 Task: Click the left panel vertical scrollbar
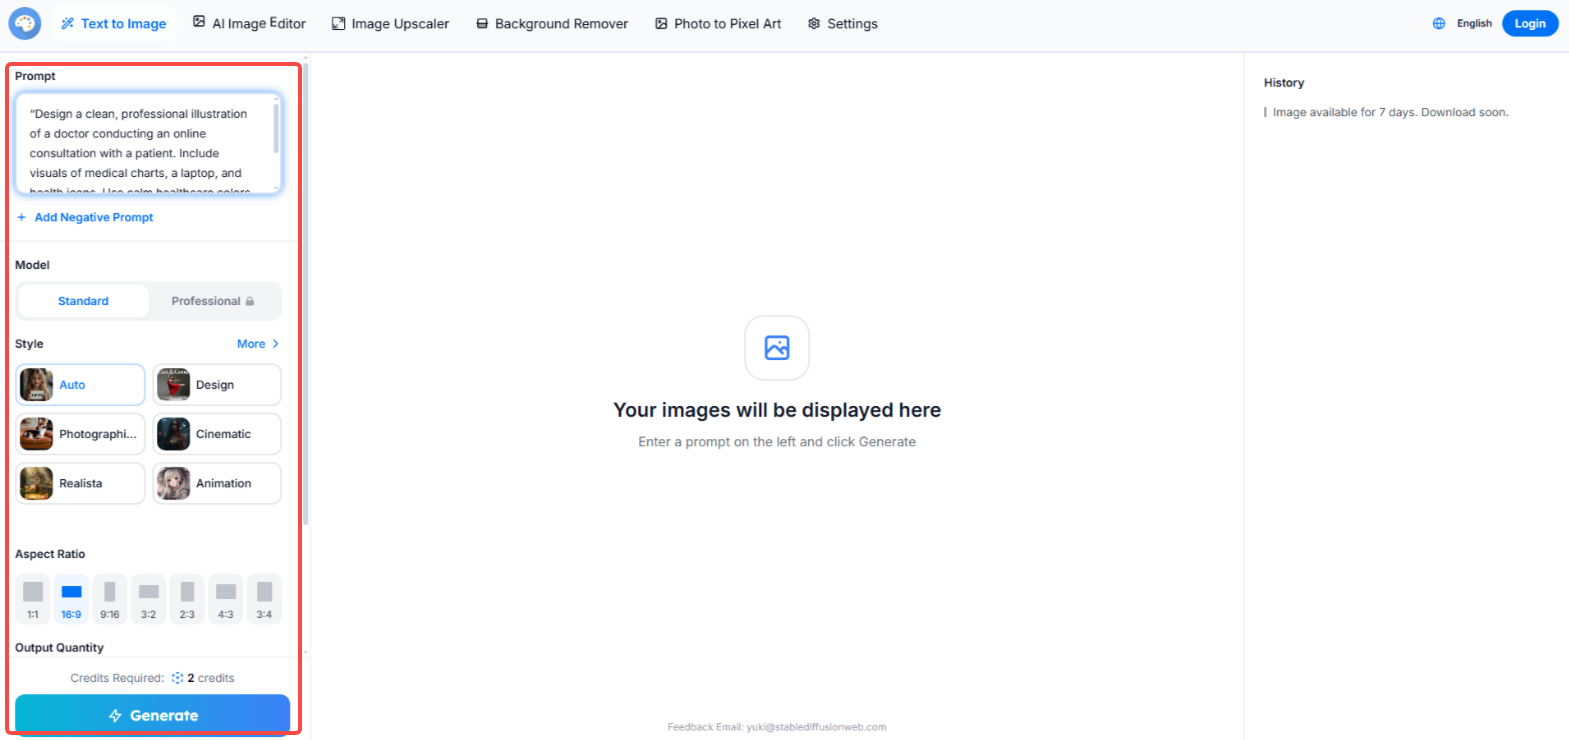(x=305, y=294)
